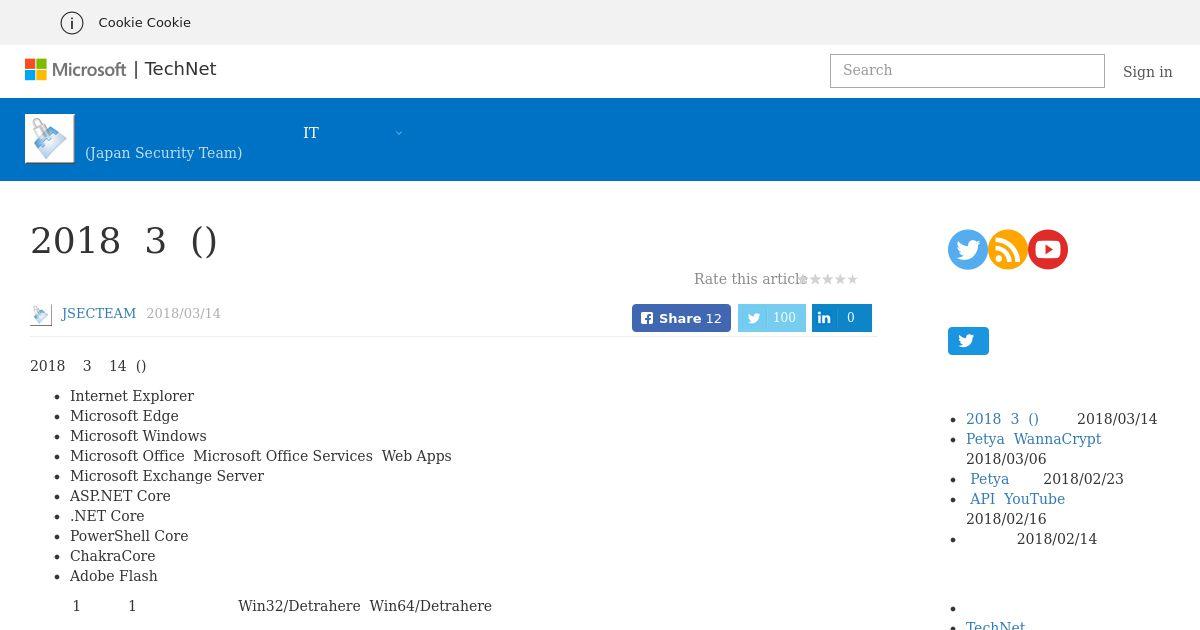This screenshot has height=630, width=1200.
Task: Select the Adobe Flash list item
Action: (114, 576)
